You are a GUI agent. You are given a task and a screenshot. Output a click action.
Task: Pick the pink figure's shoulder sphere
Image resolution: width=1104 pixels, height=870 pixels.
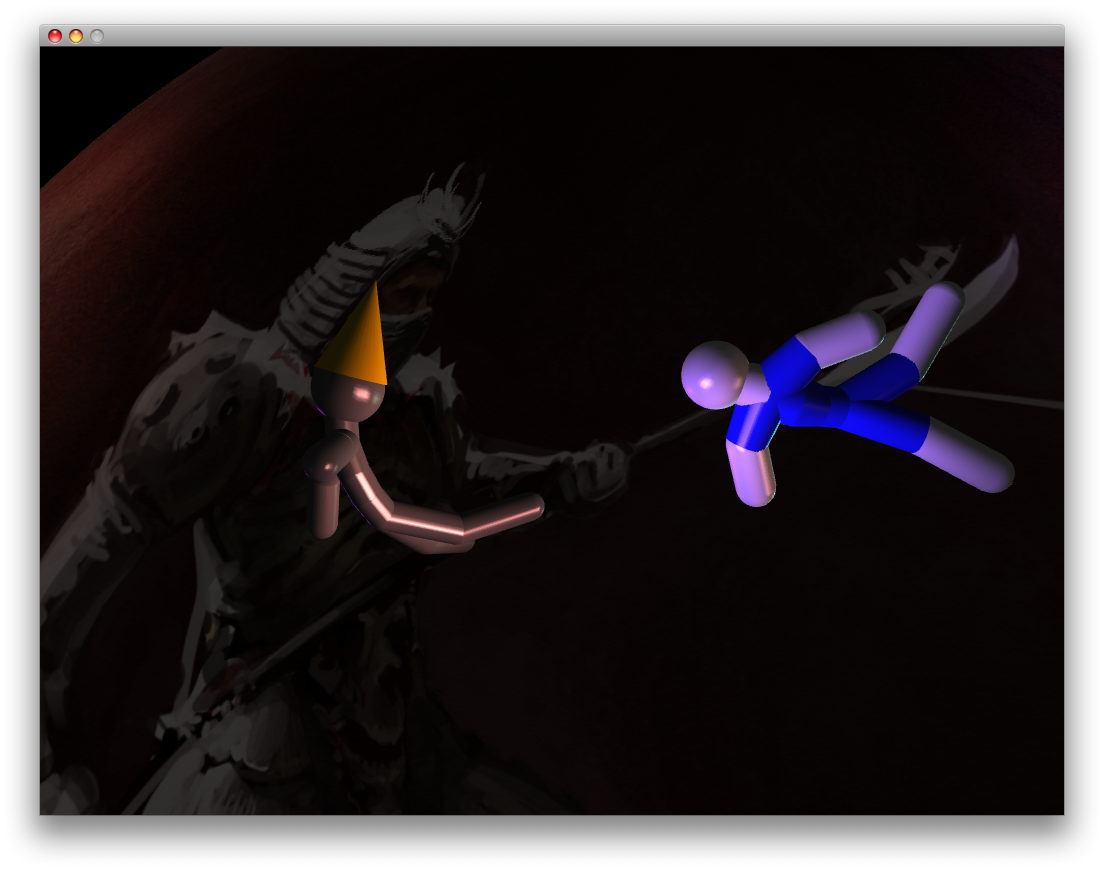pos(322,460)
